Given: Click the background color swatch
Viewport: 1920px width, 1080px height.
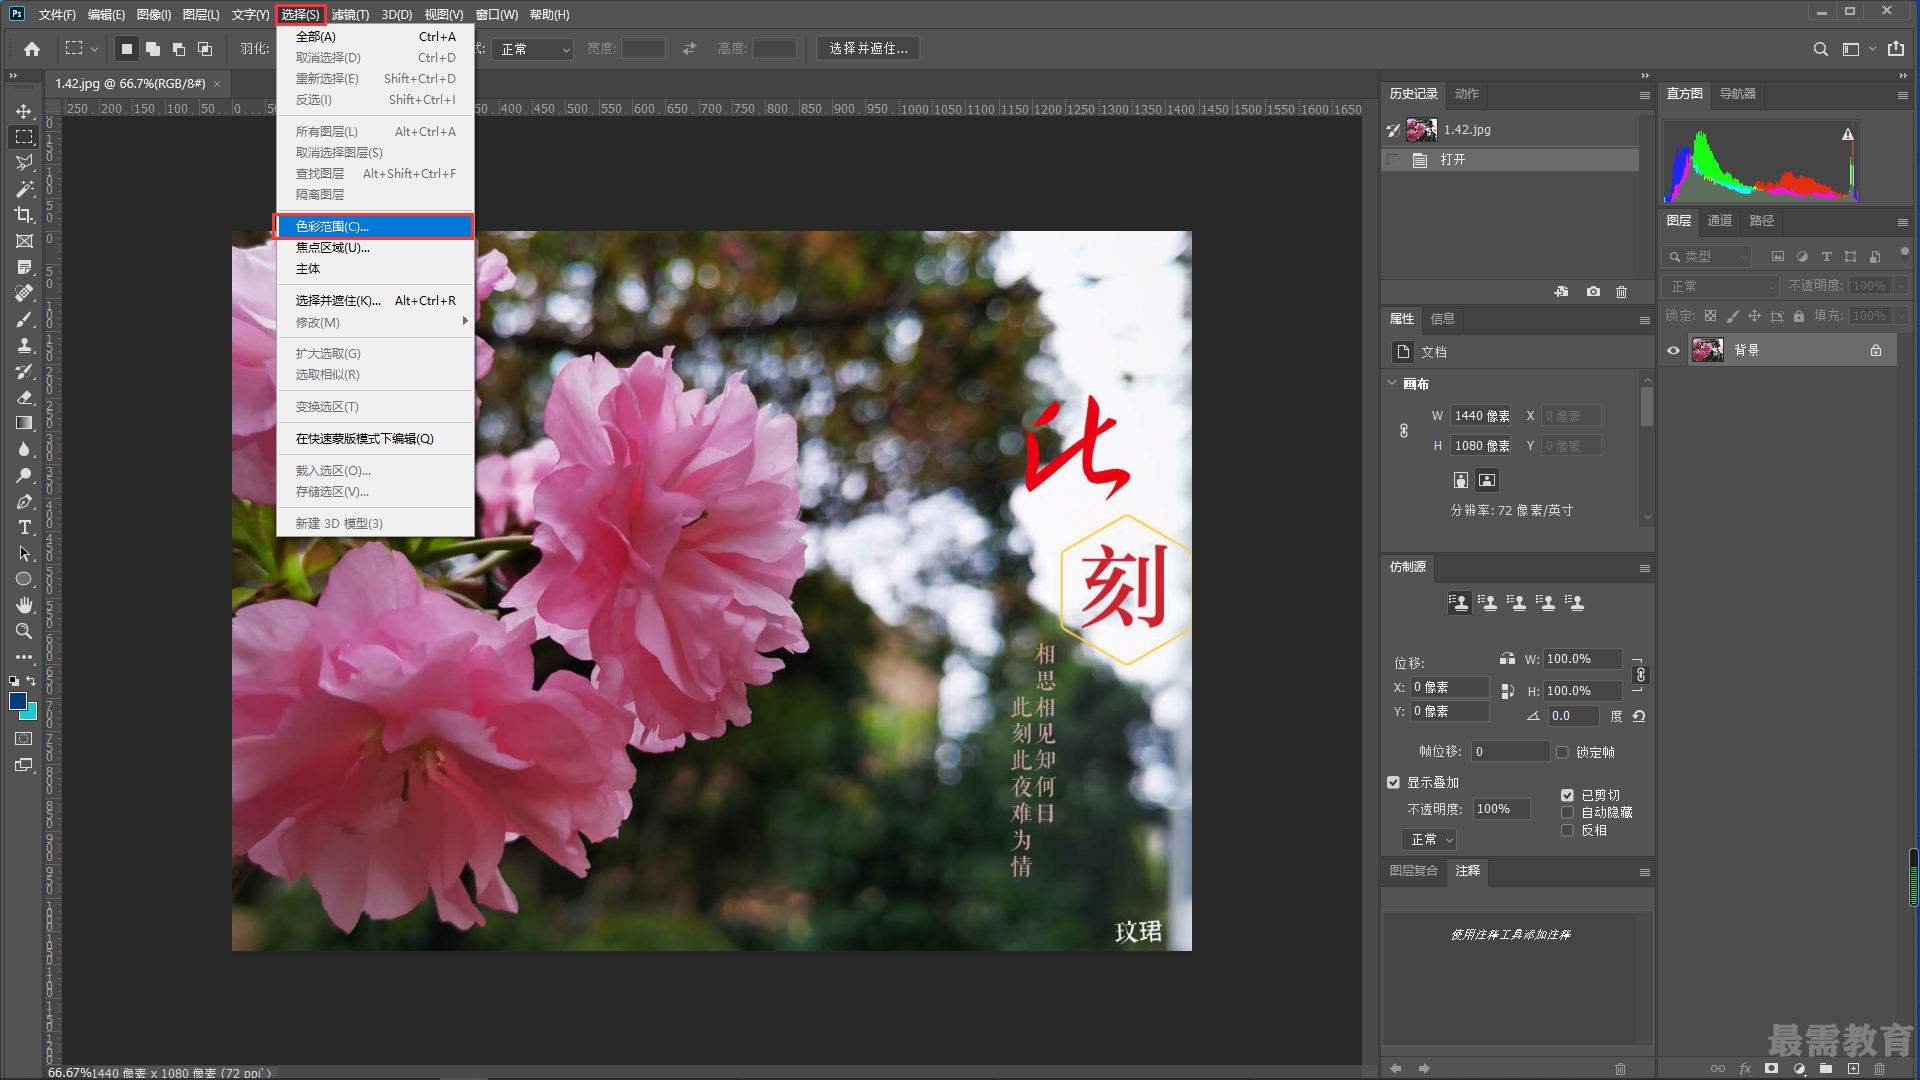Looking at the screenshot, I should [31, 714].
